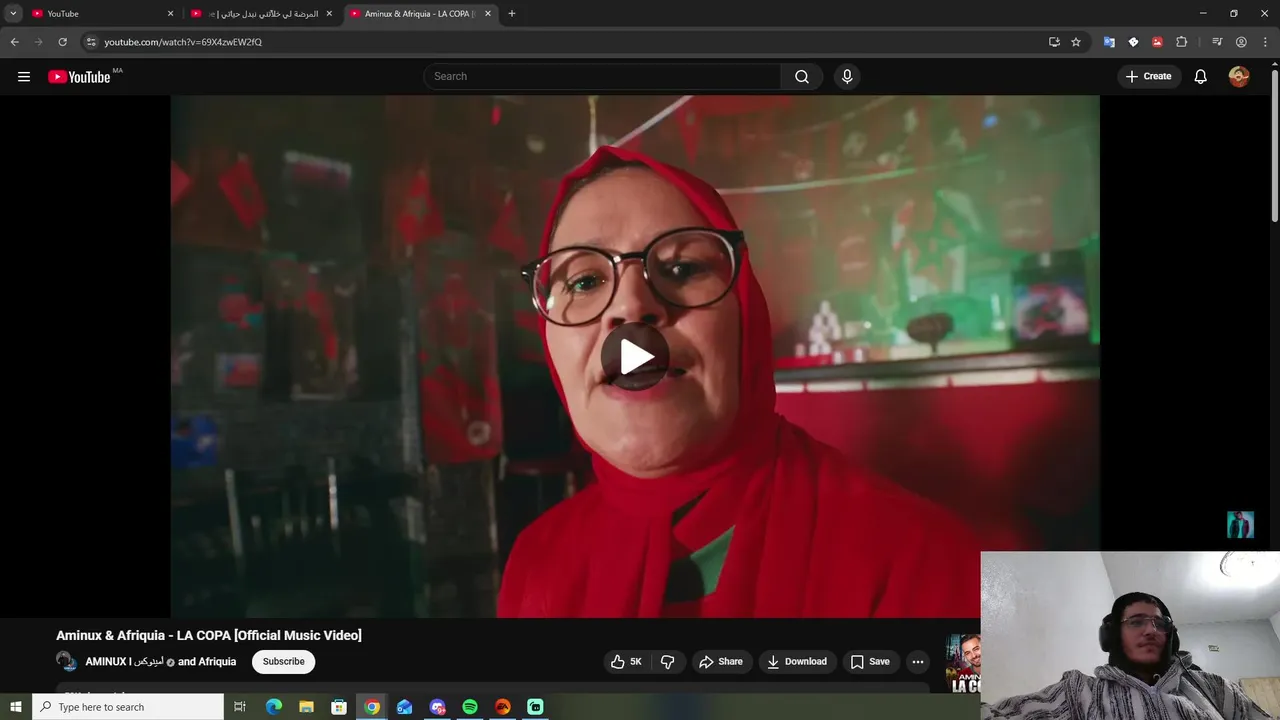Click the address bar URL

pyautogui.click(x=183, y=42)
